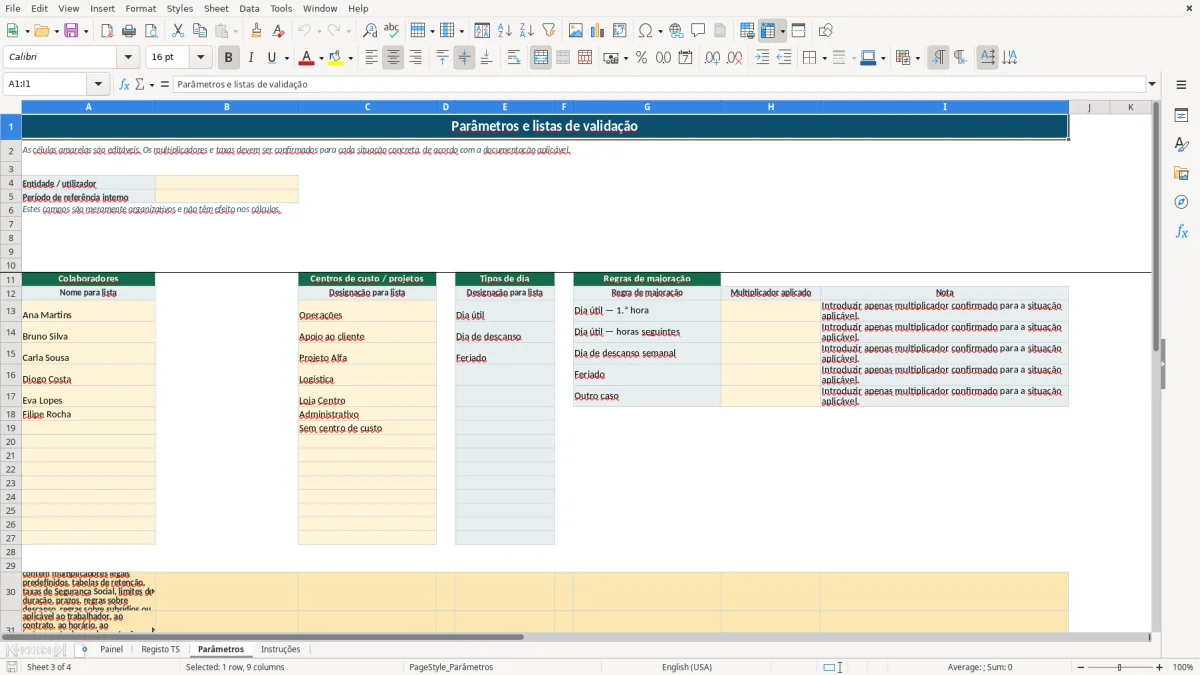This screenshot has height=675, width=1200.
Task: Click Sort Ascending icon
Action: (x=505, y=31)
